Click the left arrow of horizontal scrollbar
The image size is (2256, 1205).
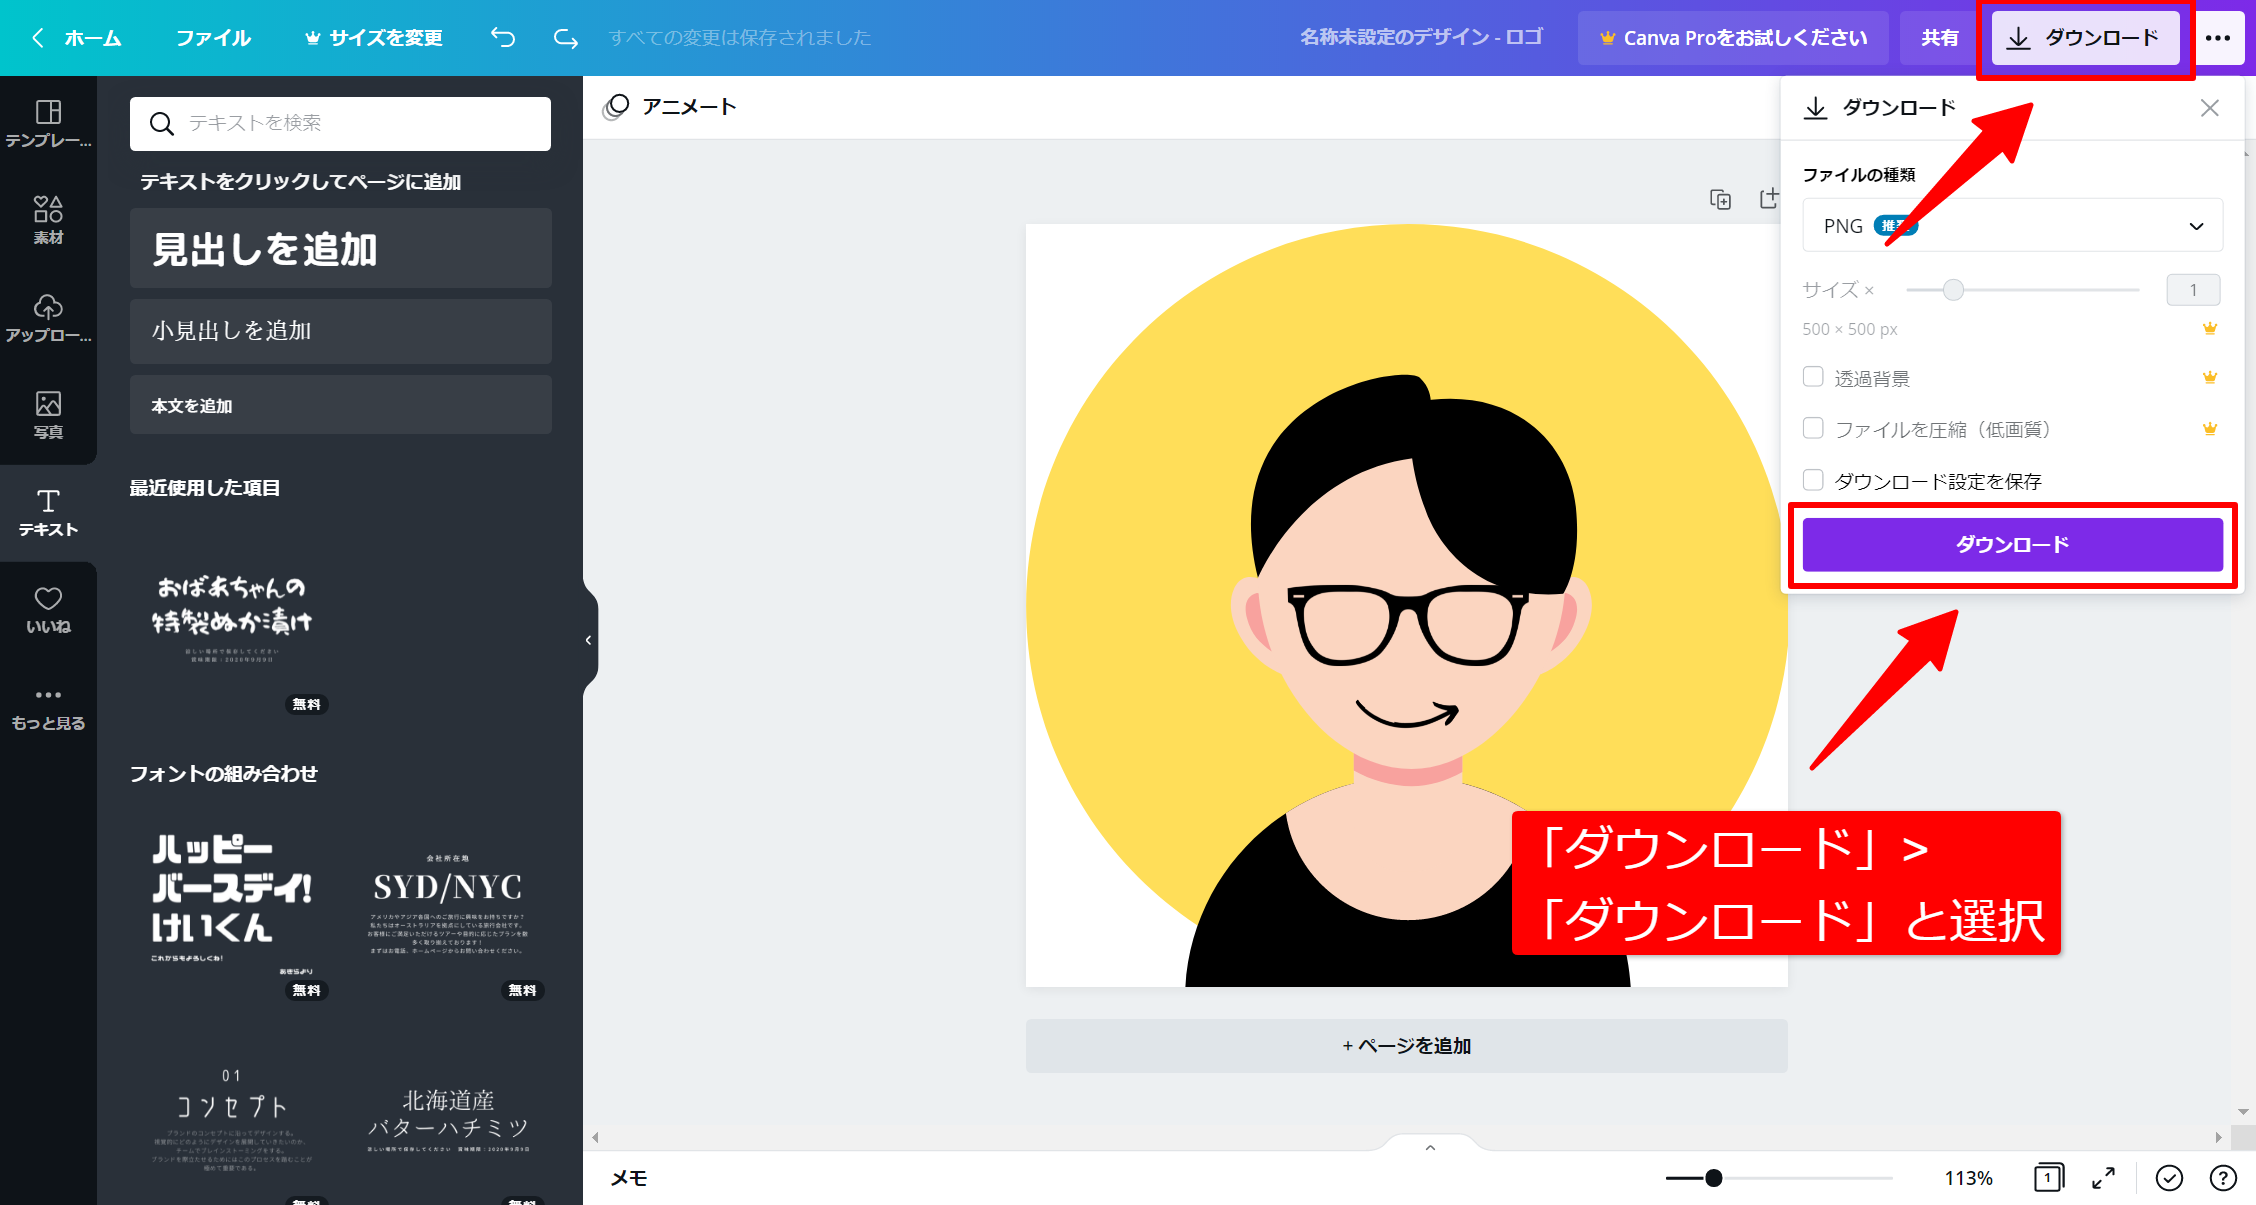click(596, 1137)
